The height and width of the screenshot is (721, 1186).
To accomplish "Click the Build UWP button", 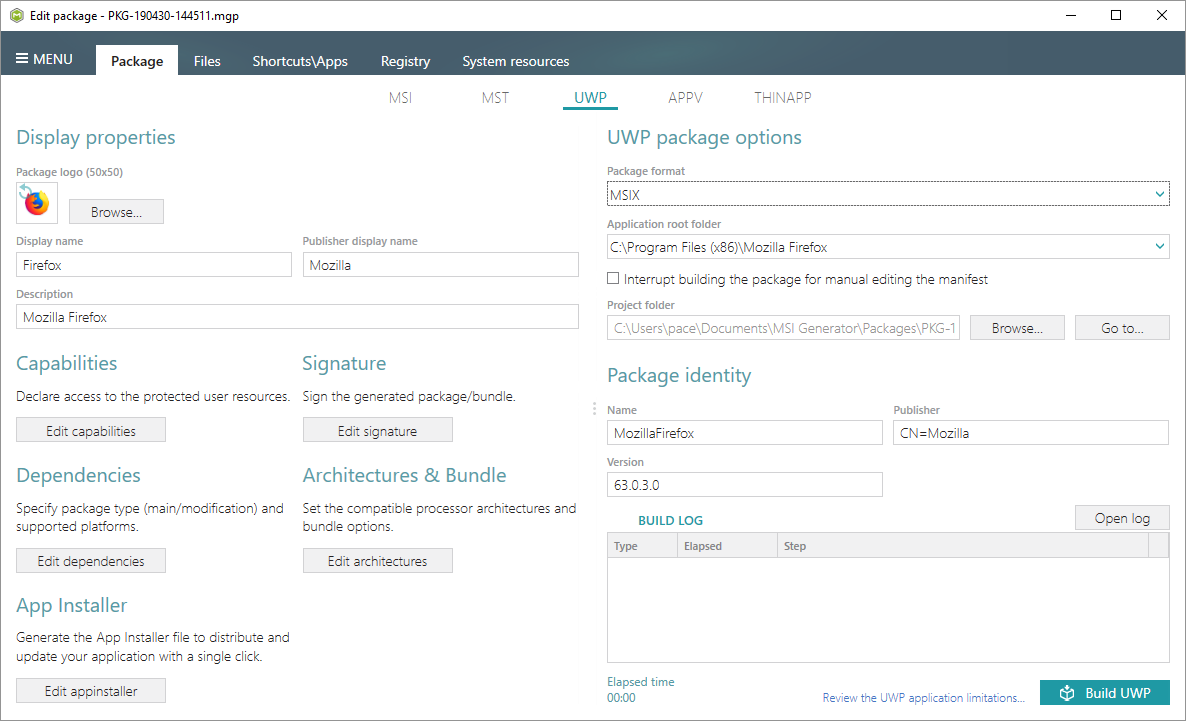I will point(1104,692).
